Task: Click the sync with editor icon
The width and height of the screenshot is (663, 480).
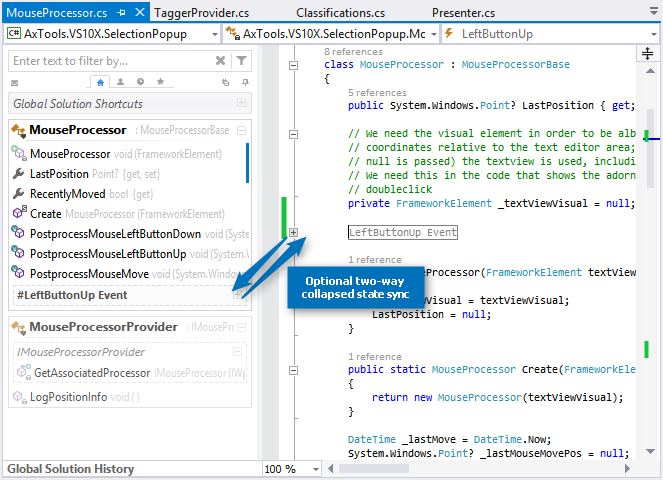Action: 225,82
